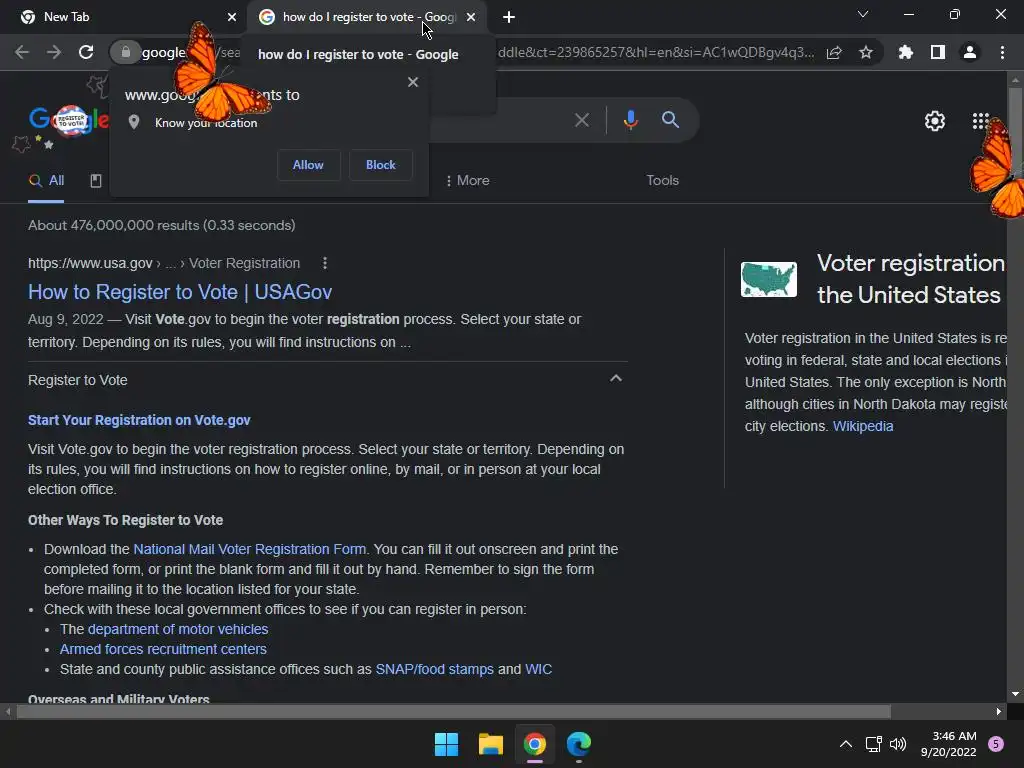Dismiss the location permission popup
The width and height of the screenshot is (1024, 768).
click(x=413, y=82)
